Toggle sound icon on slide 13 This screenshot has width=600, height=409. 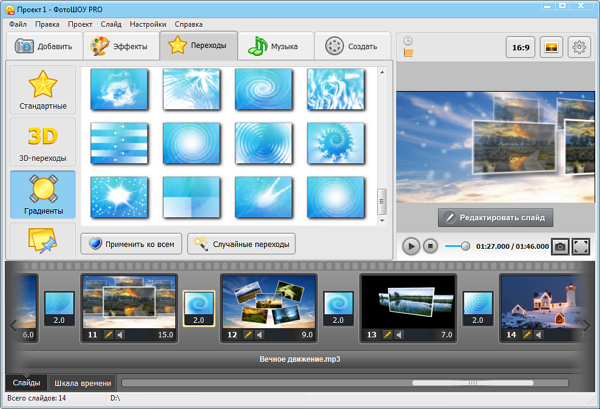399,335
